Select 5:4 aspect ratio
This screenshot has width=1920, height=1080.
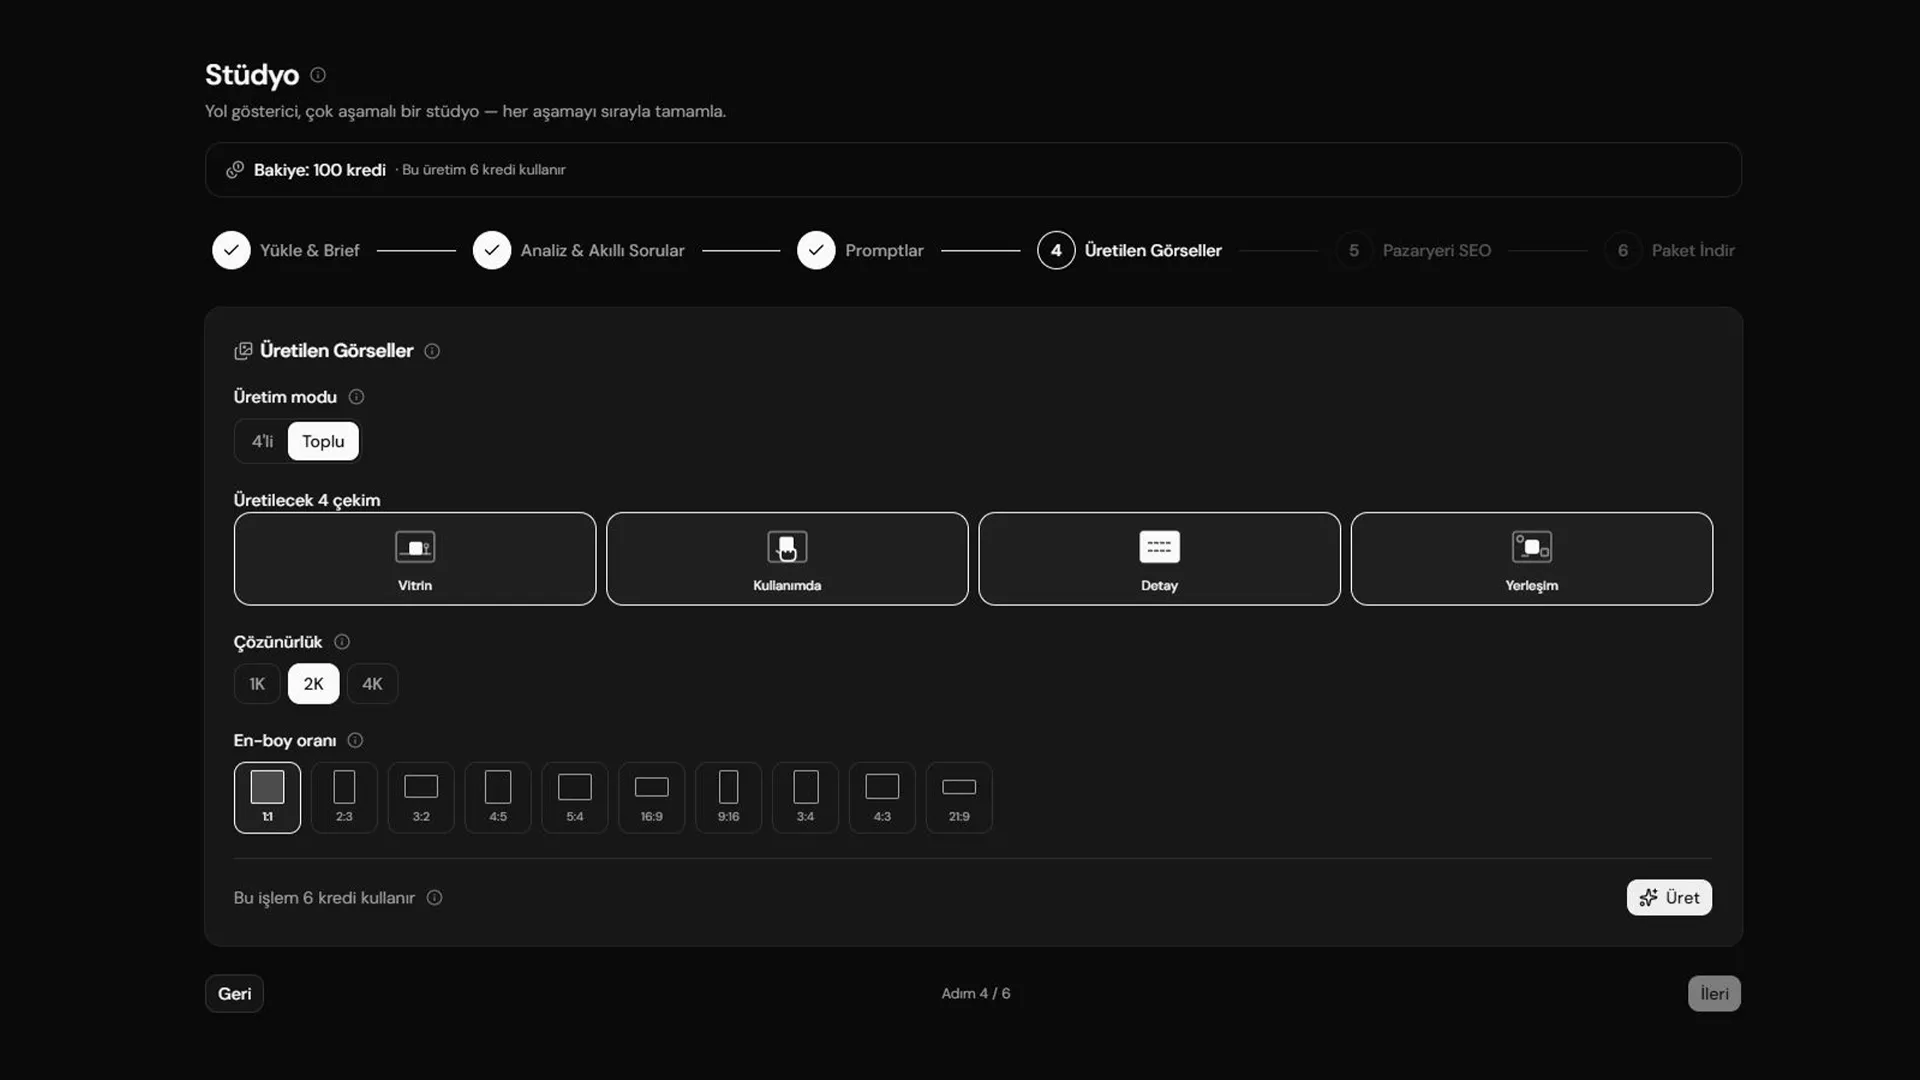click(x=575, y=798)
